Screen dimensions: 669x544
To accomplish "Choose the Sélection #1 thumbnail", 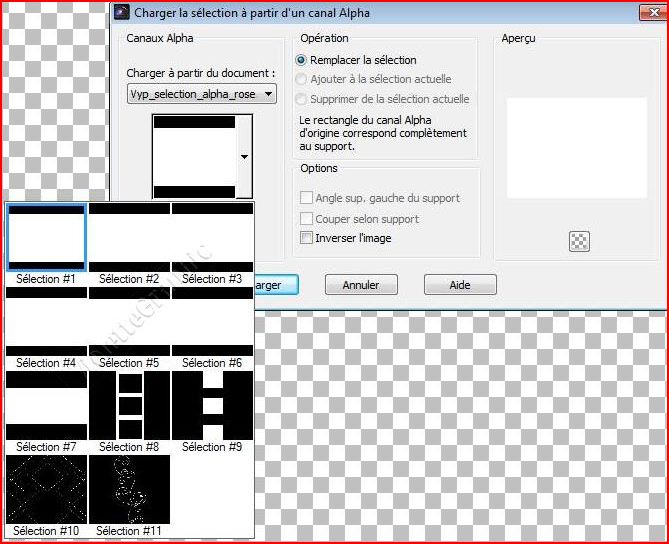I will 46,237.
